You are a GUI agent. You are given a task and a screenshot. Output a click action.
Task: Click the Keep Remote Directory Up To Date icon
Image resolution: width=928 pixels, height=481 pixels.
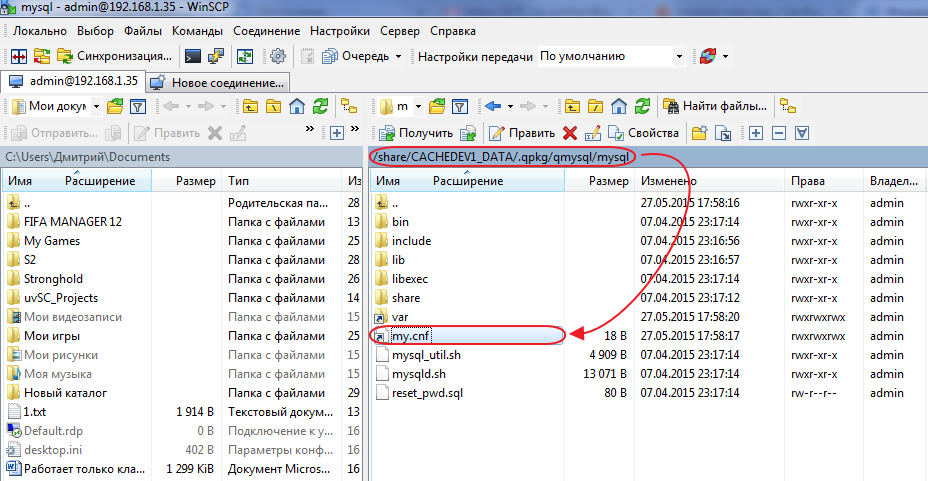[x=42, y=56]
